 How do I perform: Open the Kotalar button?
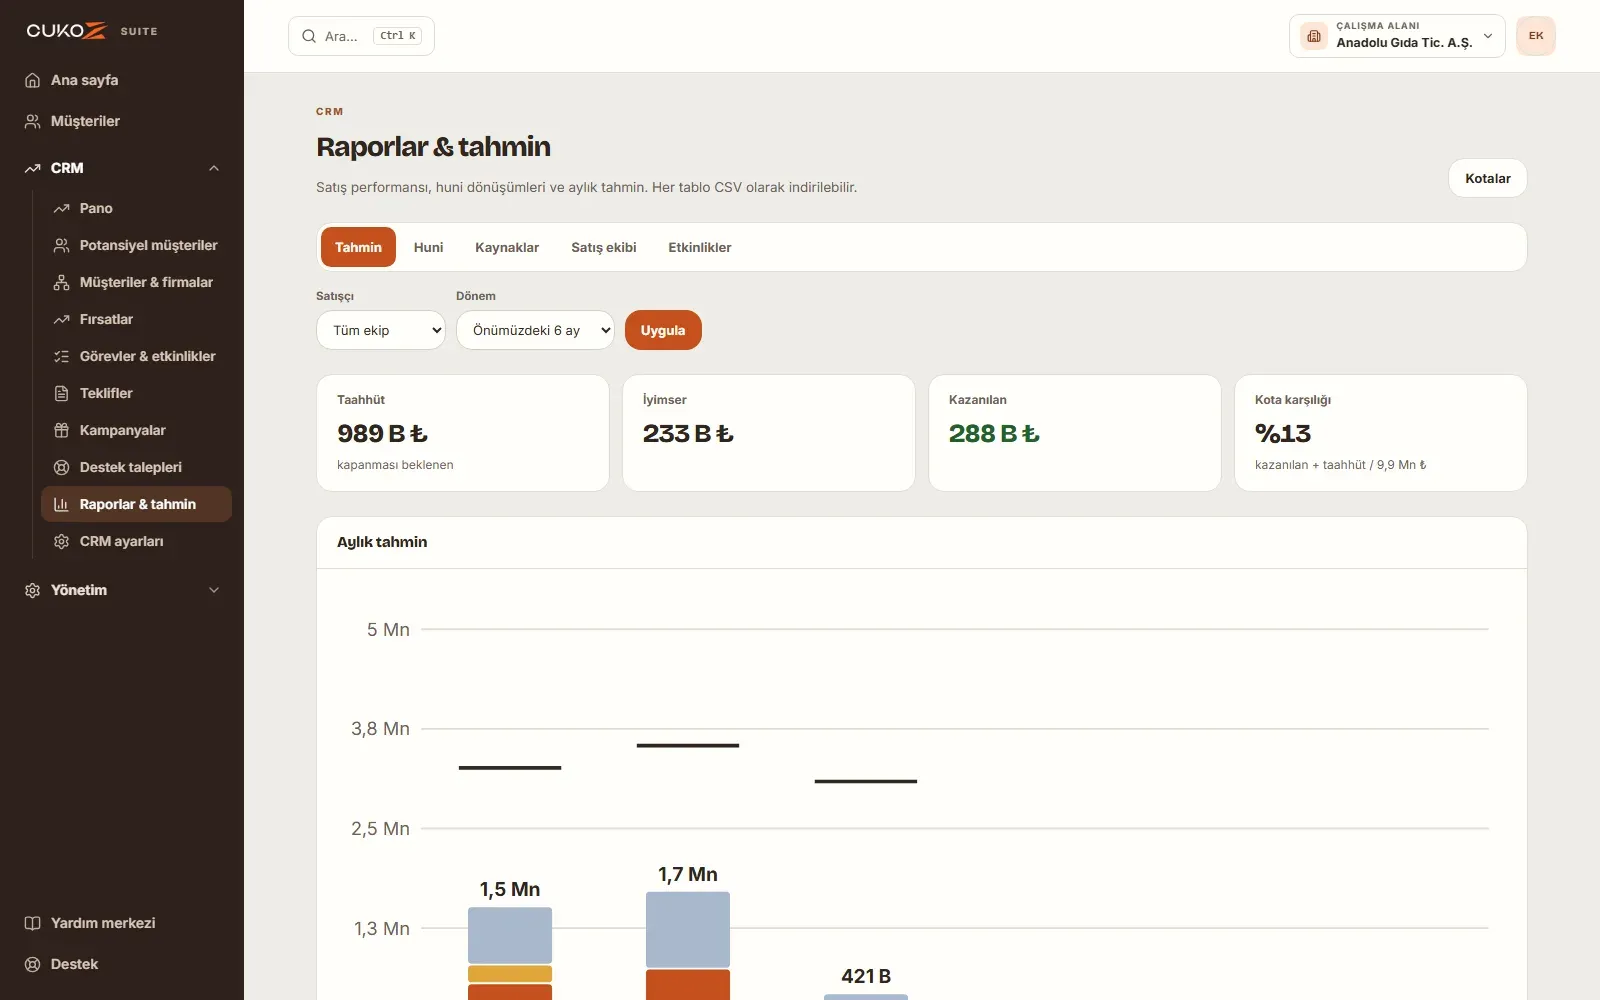(1488, 178)
